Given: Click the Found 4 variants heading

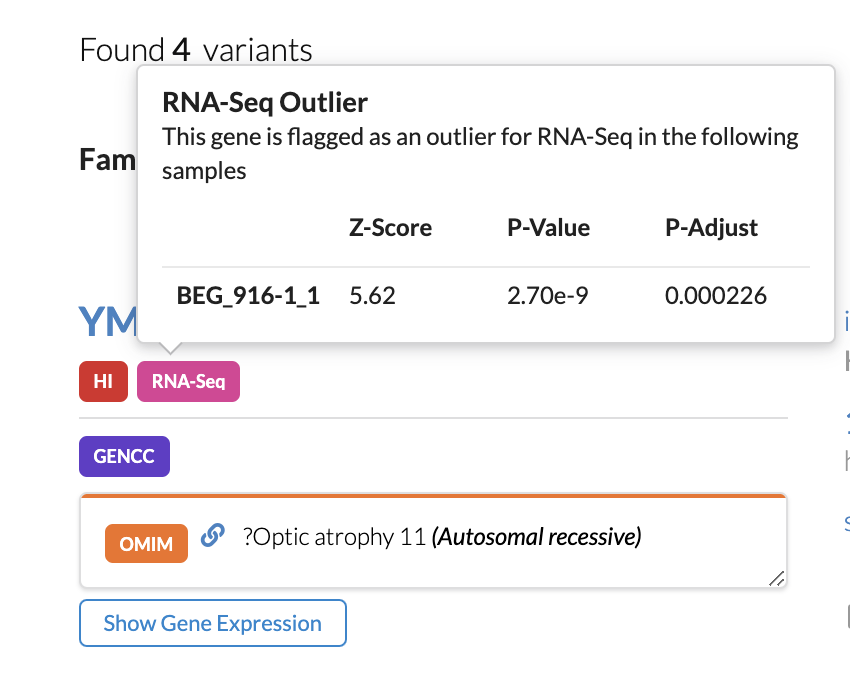Looking at the screenshot, I should click(194, 49).
